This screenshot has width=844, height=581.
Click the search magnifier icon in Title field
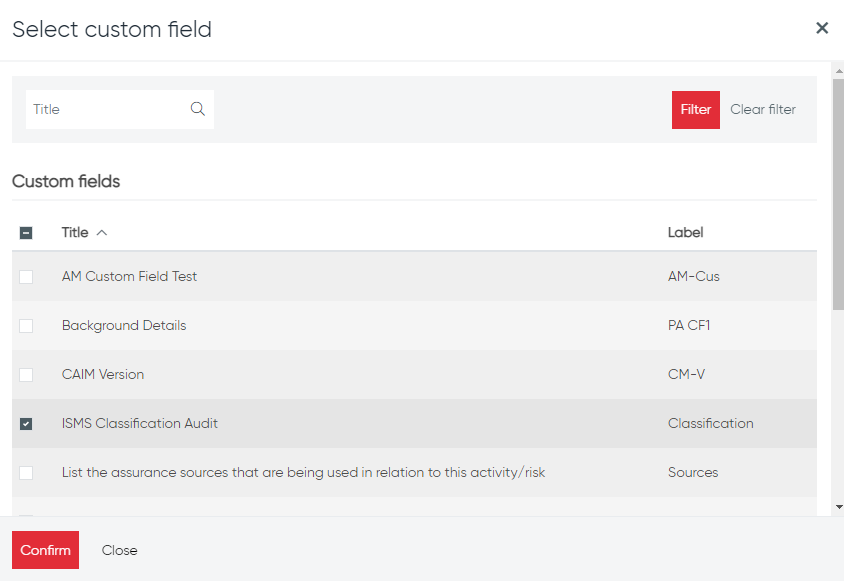tap(198, 109)
